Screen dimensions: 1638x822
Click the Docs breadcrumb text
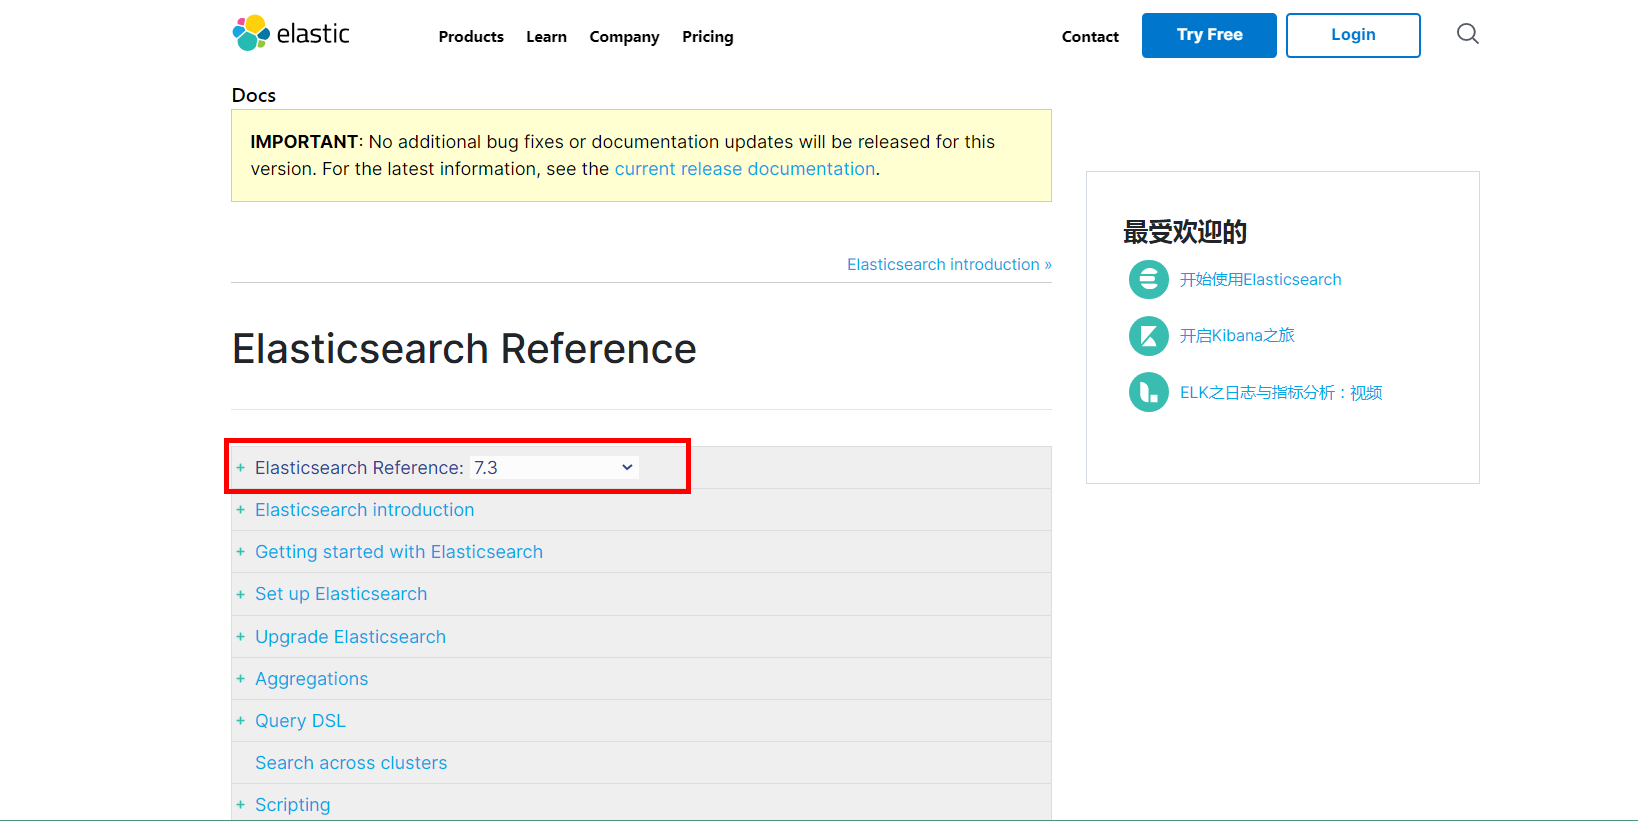(x=254, y=95)
